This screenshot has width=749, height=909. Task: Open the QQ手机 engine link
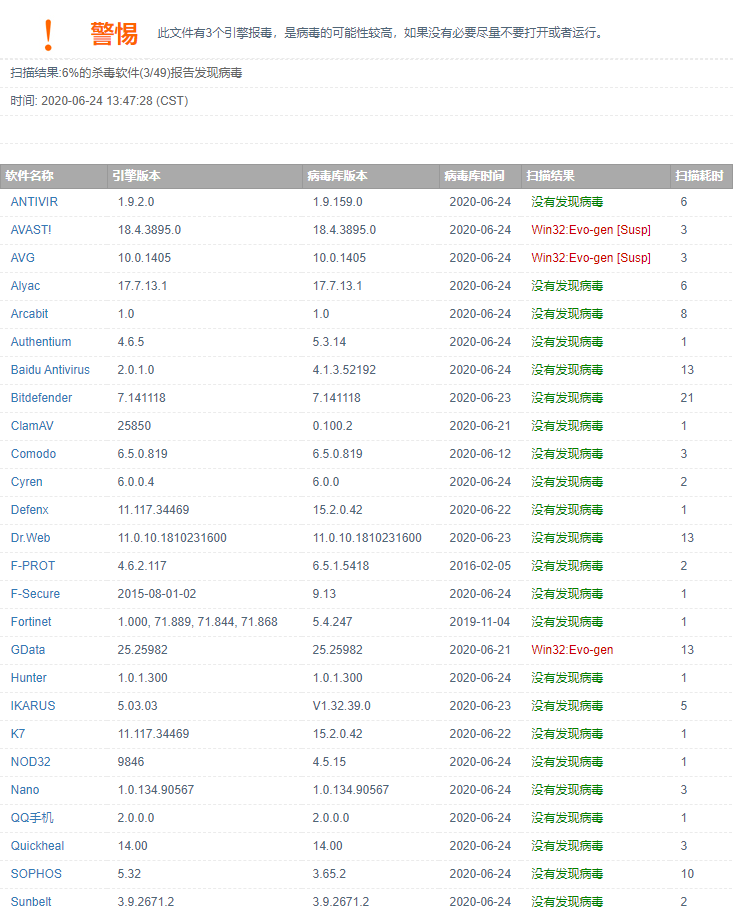coord(32,818)
